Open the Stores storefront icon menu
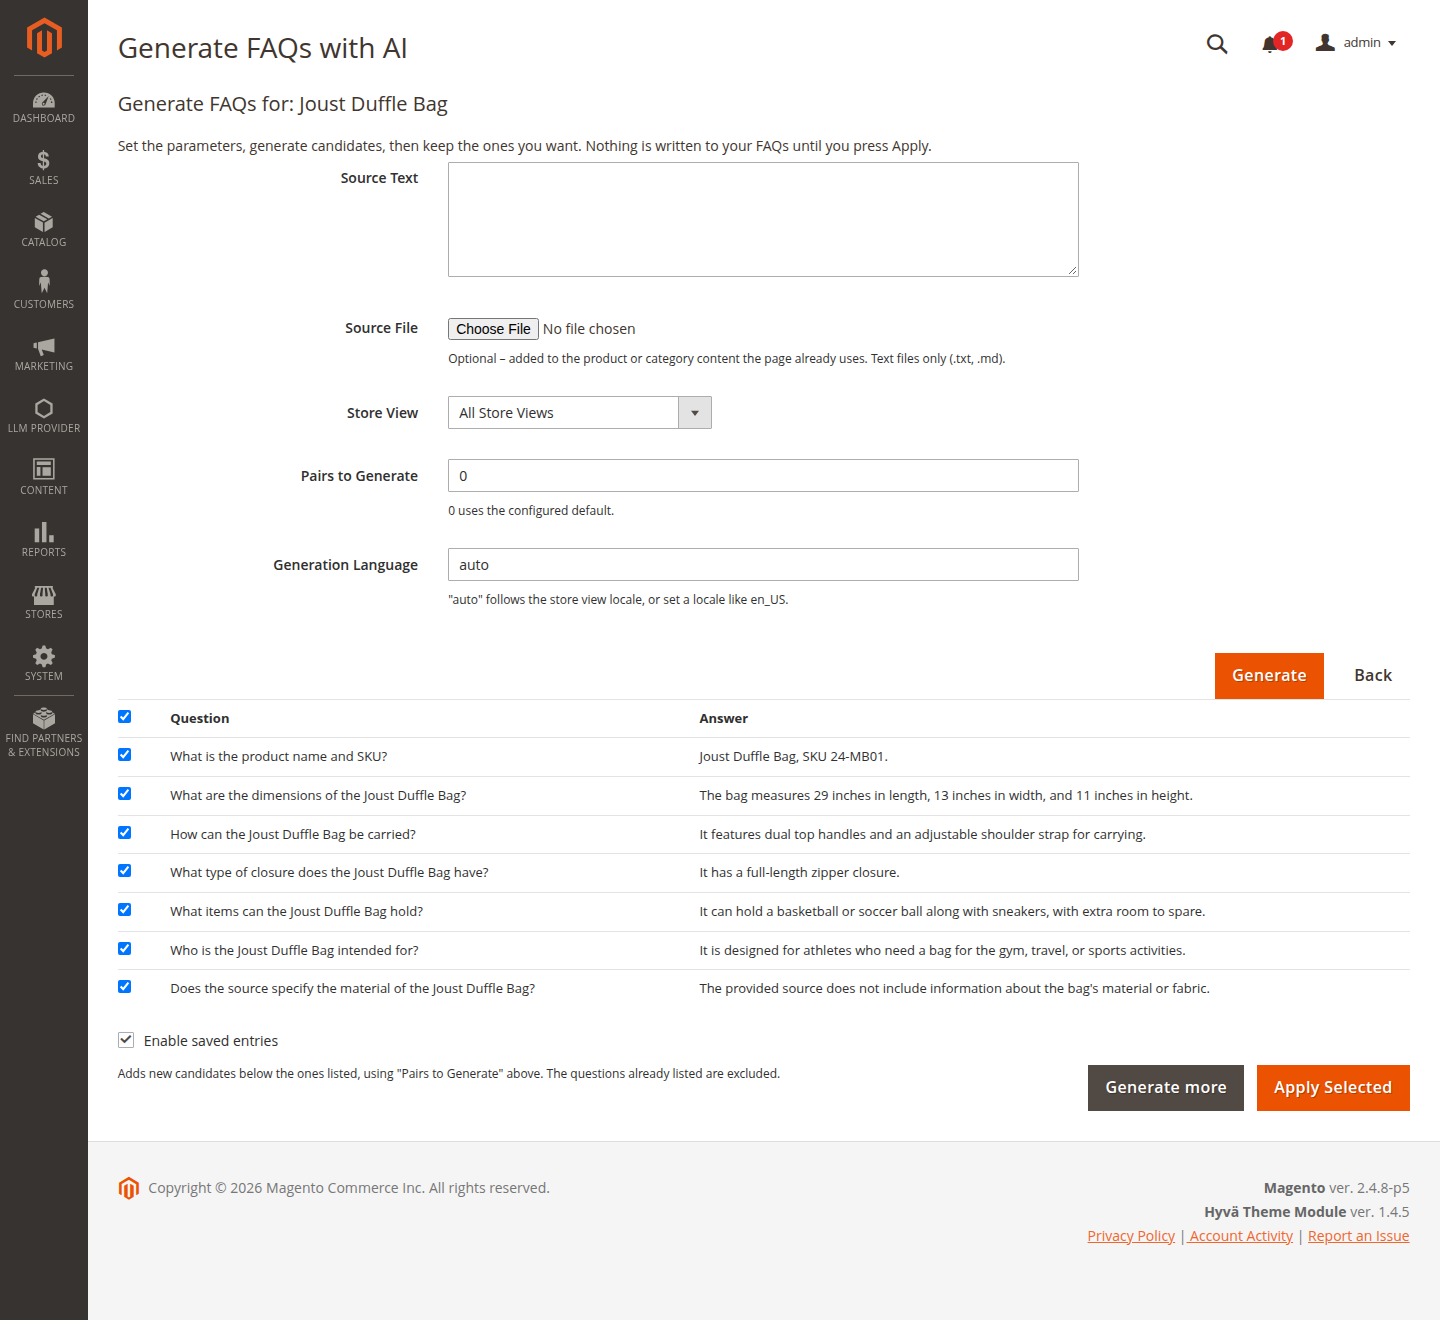Screen dimensions: 1440x1320 (x=44, y=594)
